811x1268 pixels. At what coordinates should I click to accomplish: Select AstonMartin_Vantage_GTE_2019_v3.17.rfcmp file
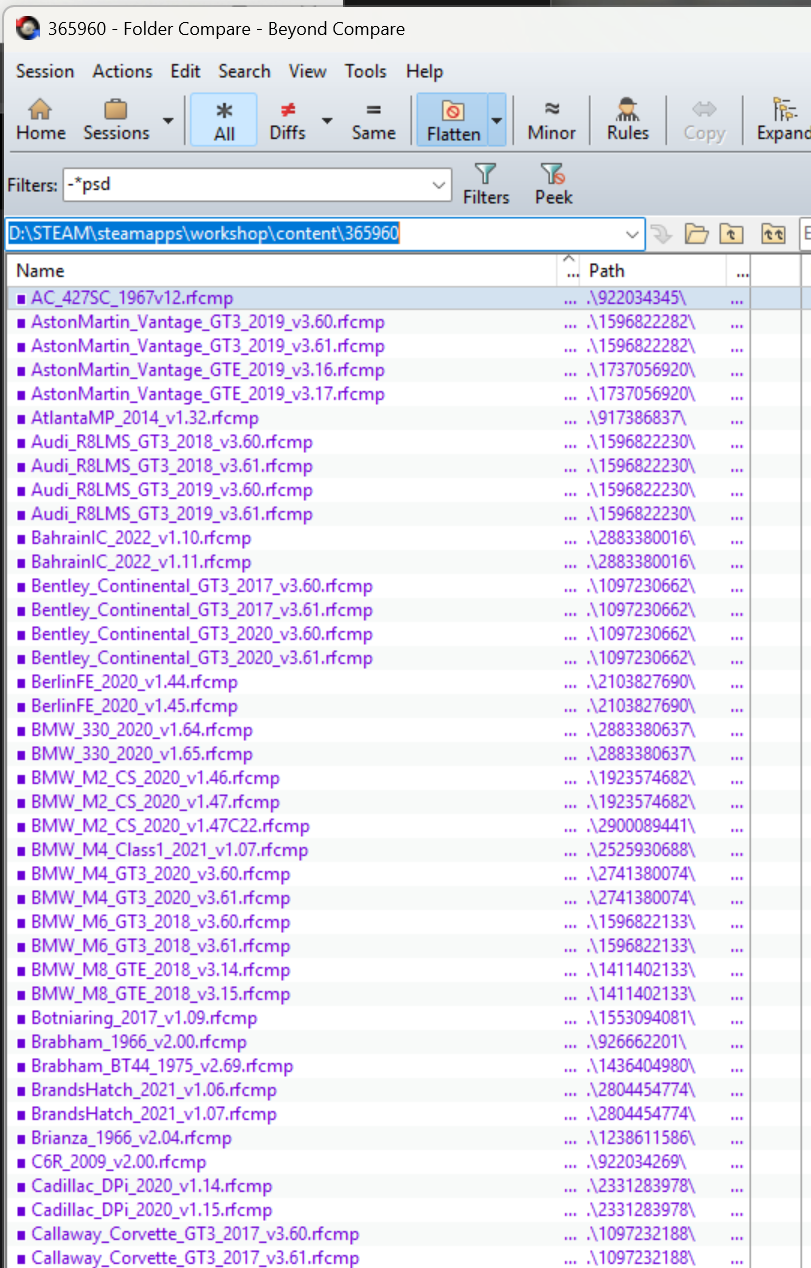(x=207, y=394)
